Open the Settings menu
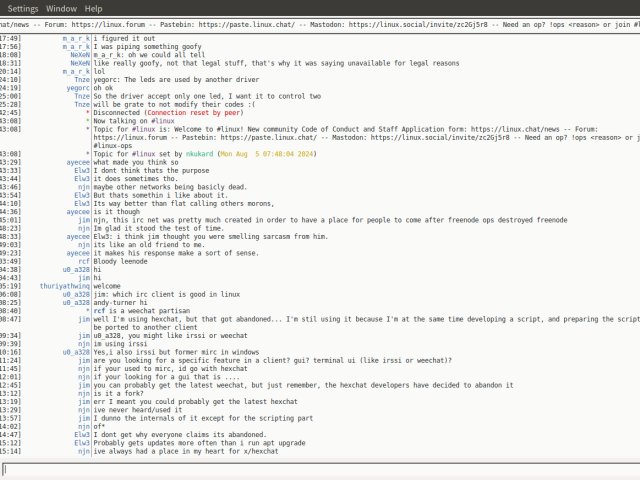Viewport: 640px width, 480px height. point(23,8)
